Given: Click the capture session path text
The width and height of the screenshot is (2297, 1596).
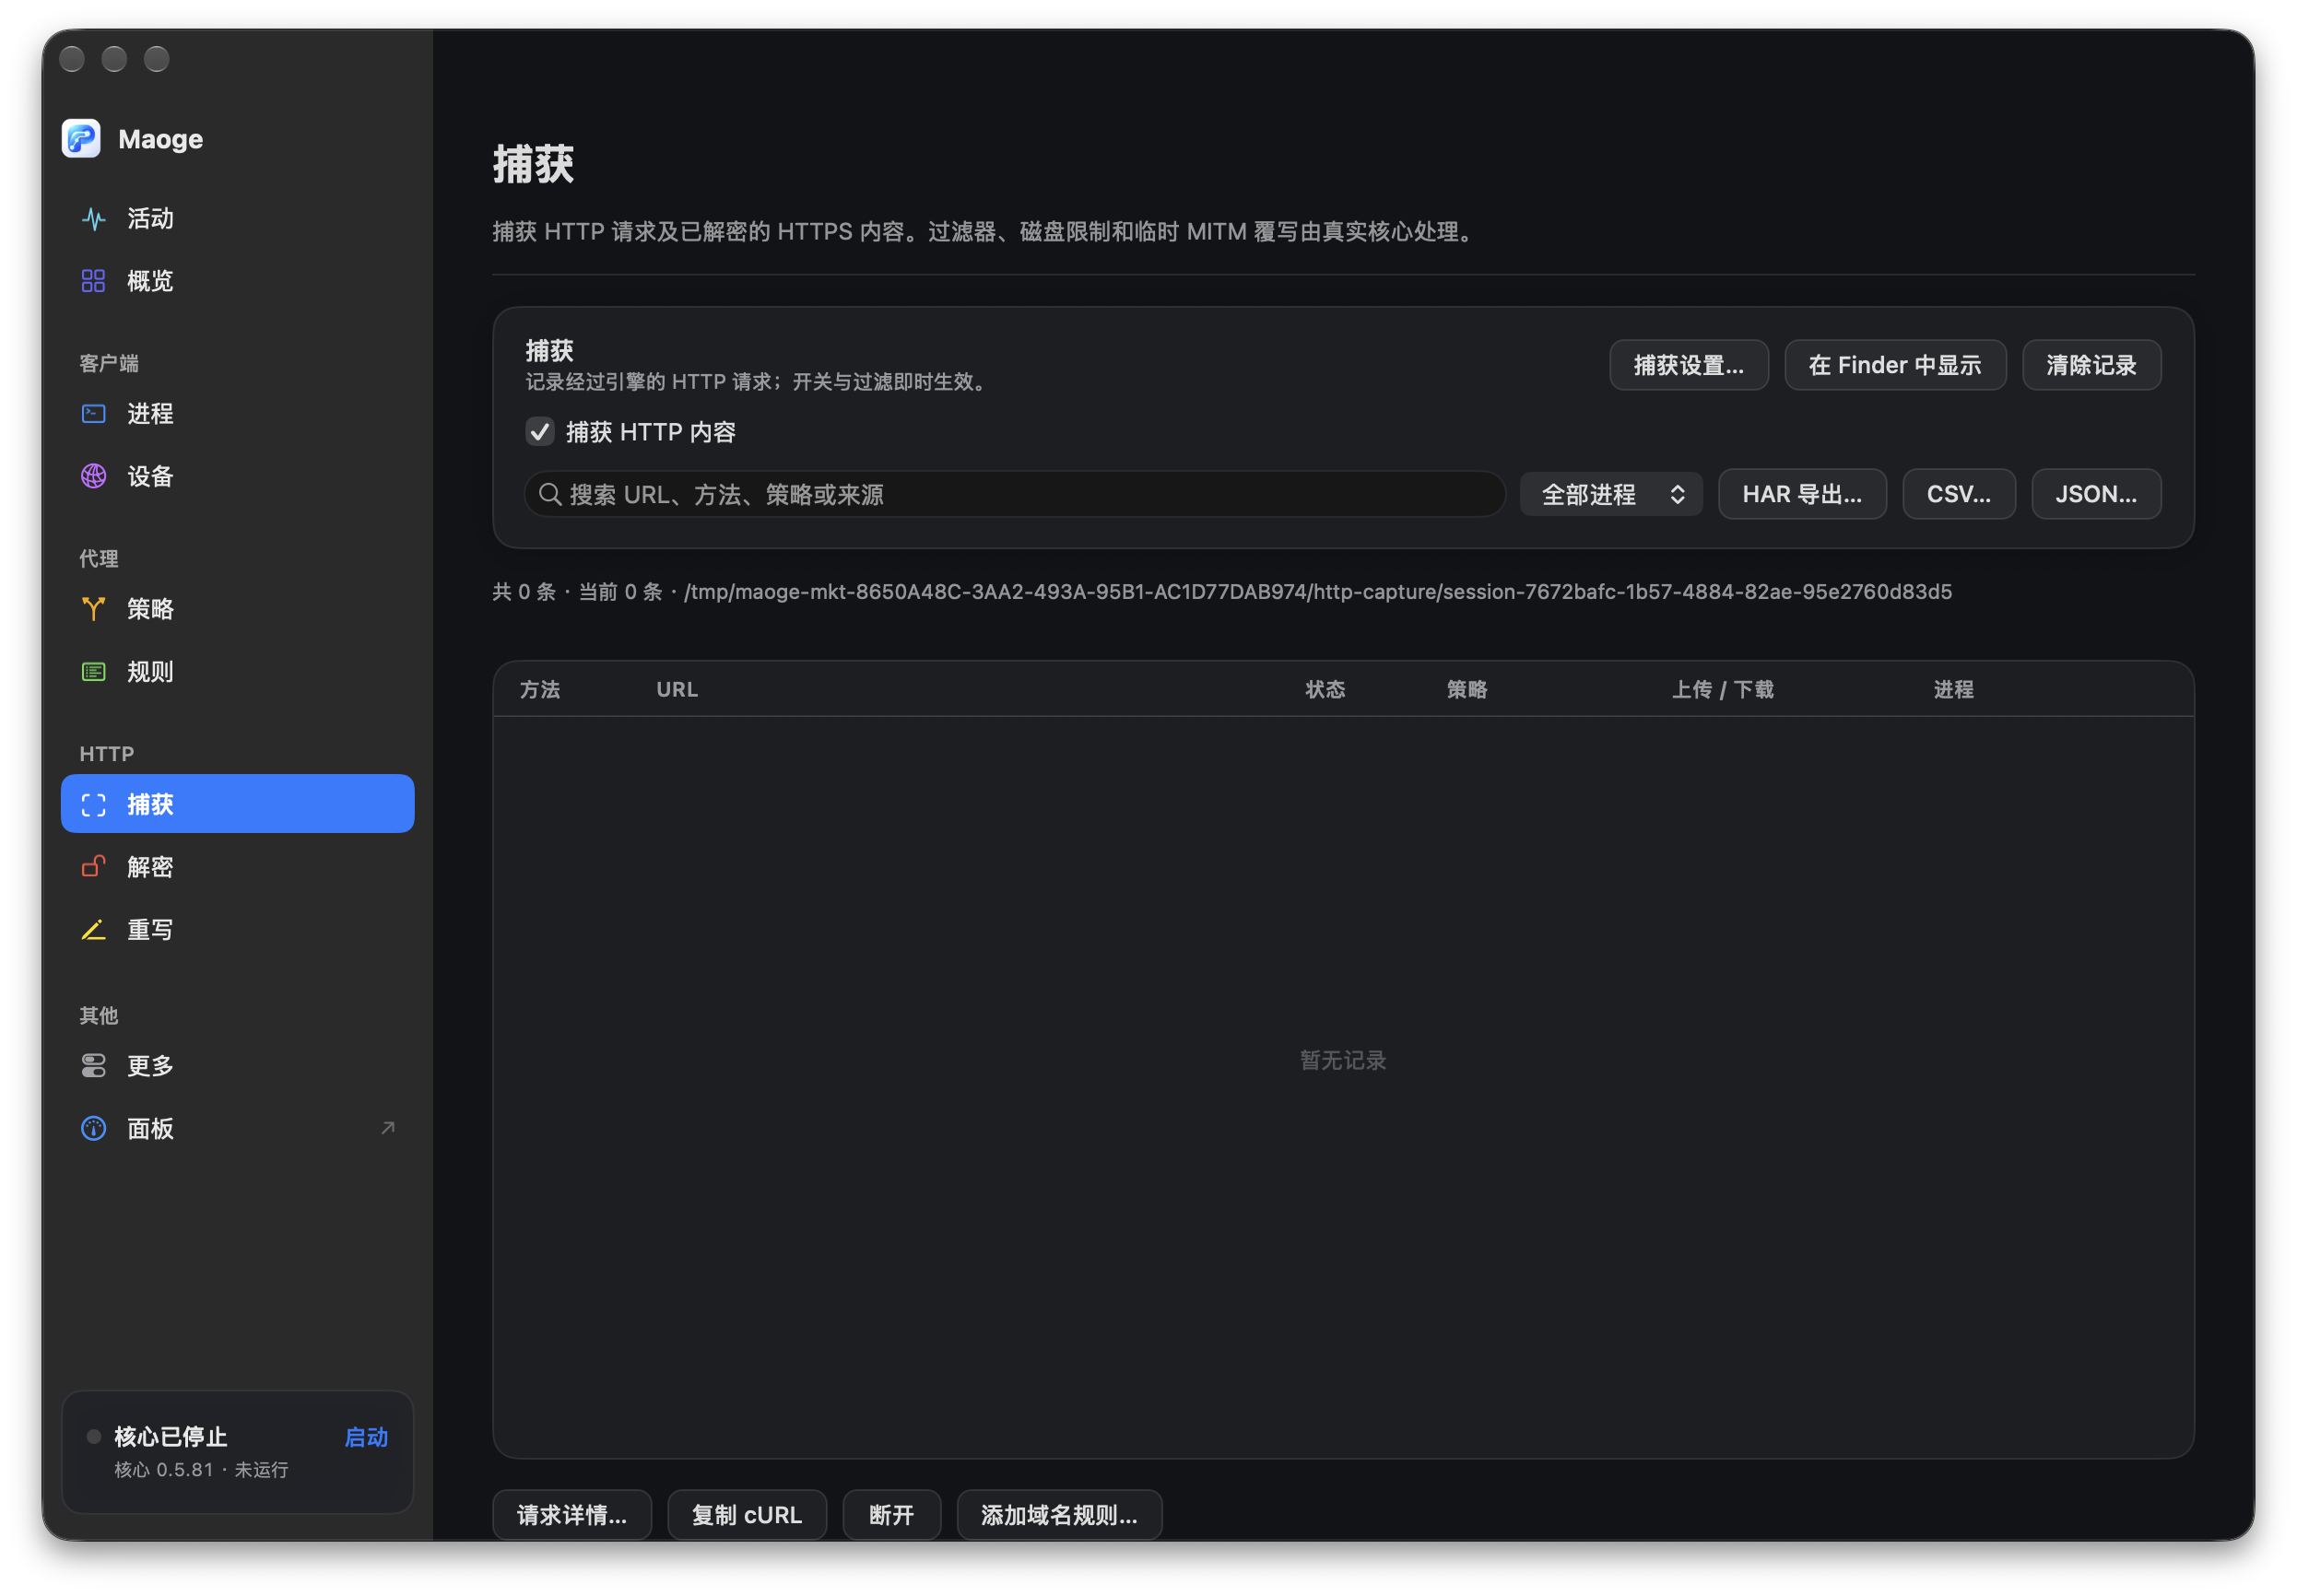Looking at the screenshot, I should click(x=1317, y=592).
